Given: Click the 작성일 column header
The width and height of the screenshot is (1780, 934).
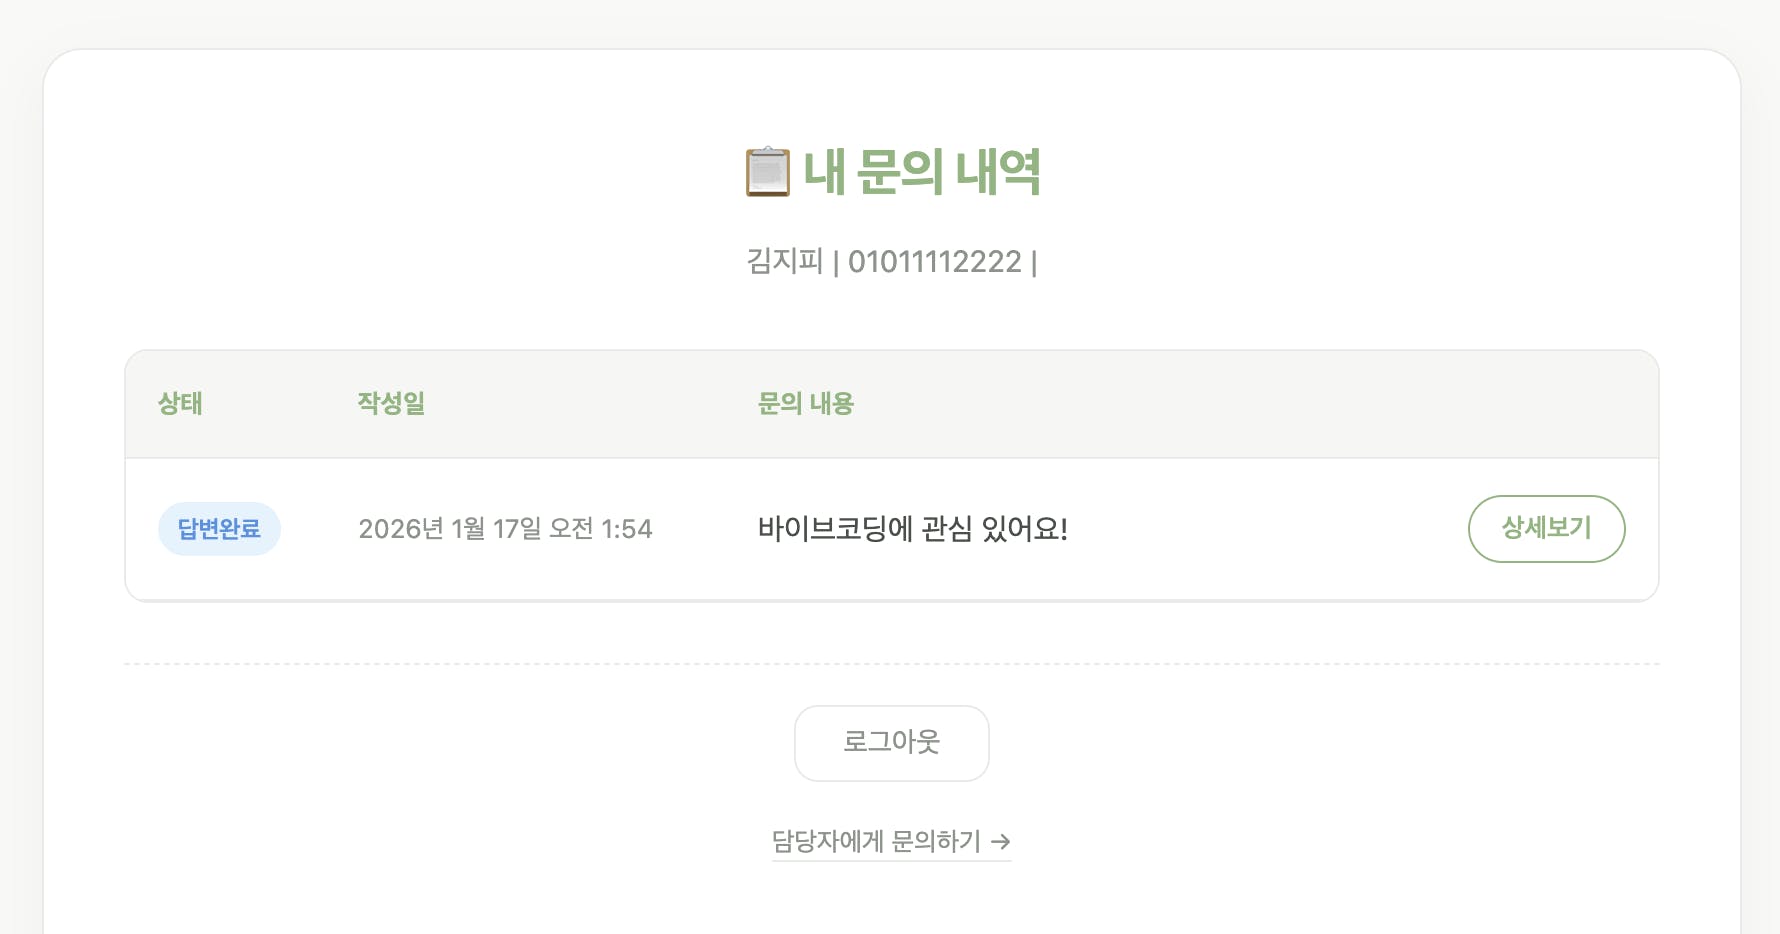Looking at the screenshot, I should 391,404.
